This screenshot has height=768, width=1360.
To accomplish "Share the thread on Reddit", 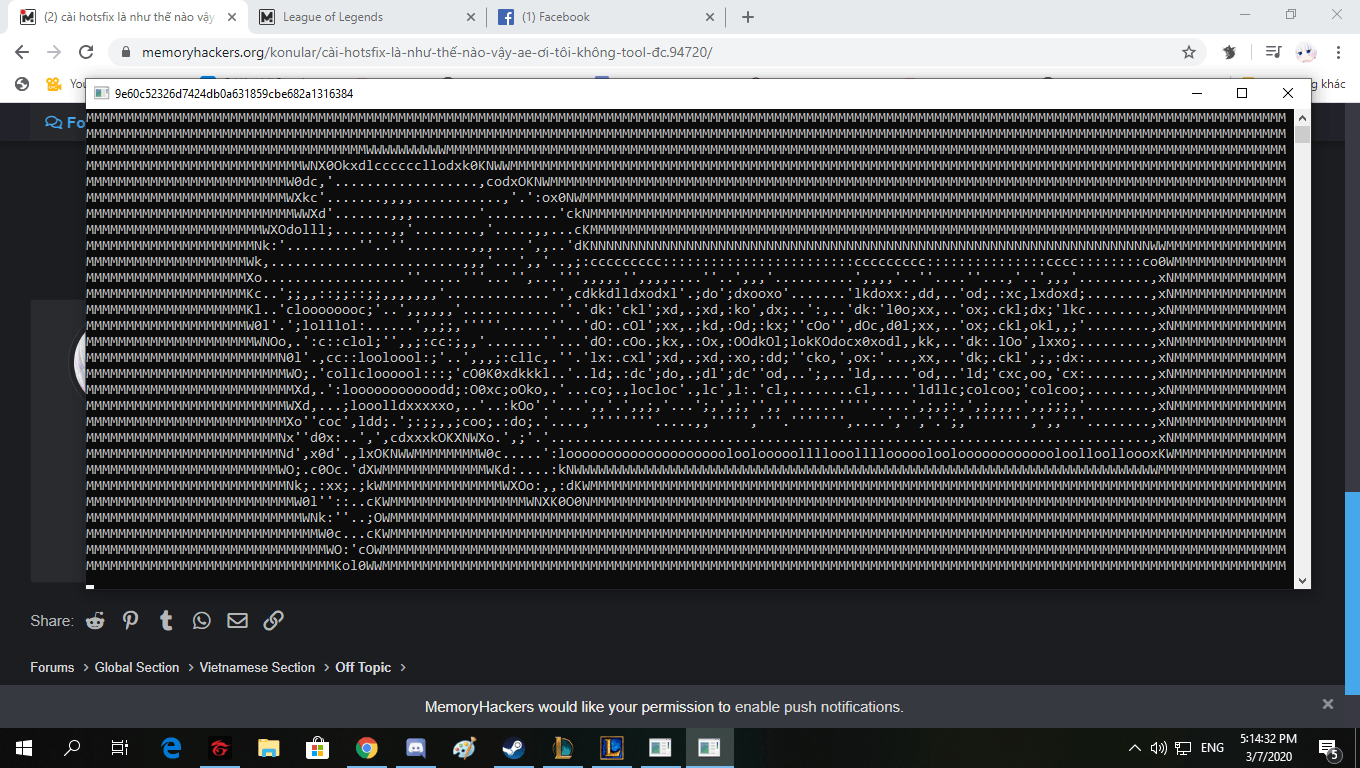I will point(95,621).
